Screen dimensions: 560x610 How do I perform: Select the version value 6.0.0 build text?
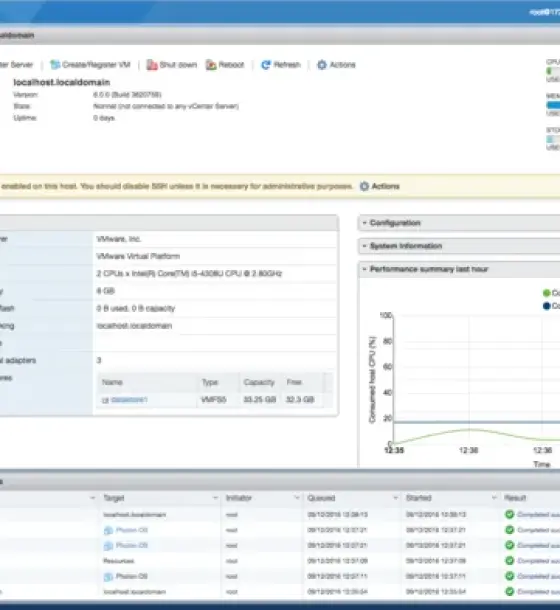(x=127, y=95)
